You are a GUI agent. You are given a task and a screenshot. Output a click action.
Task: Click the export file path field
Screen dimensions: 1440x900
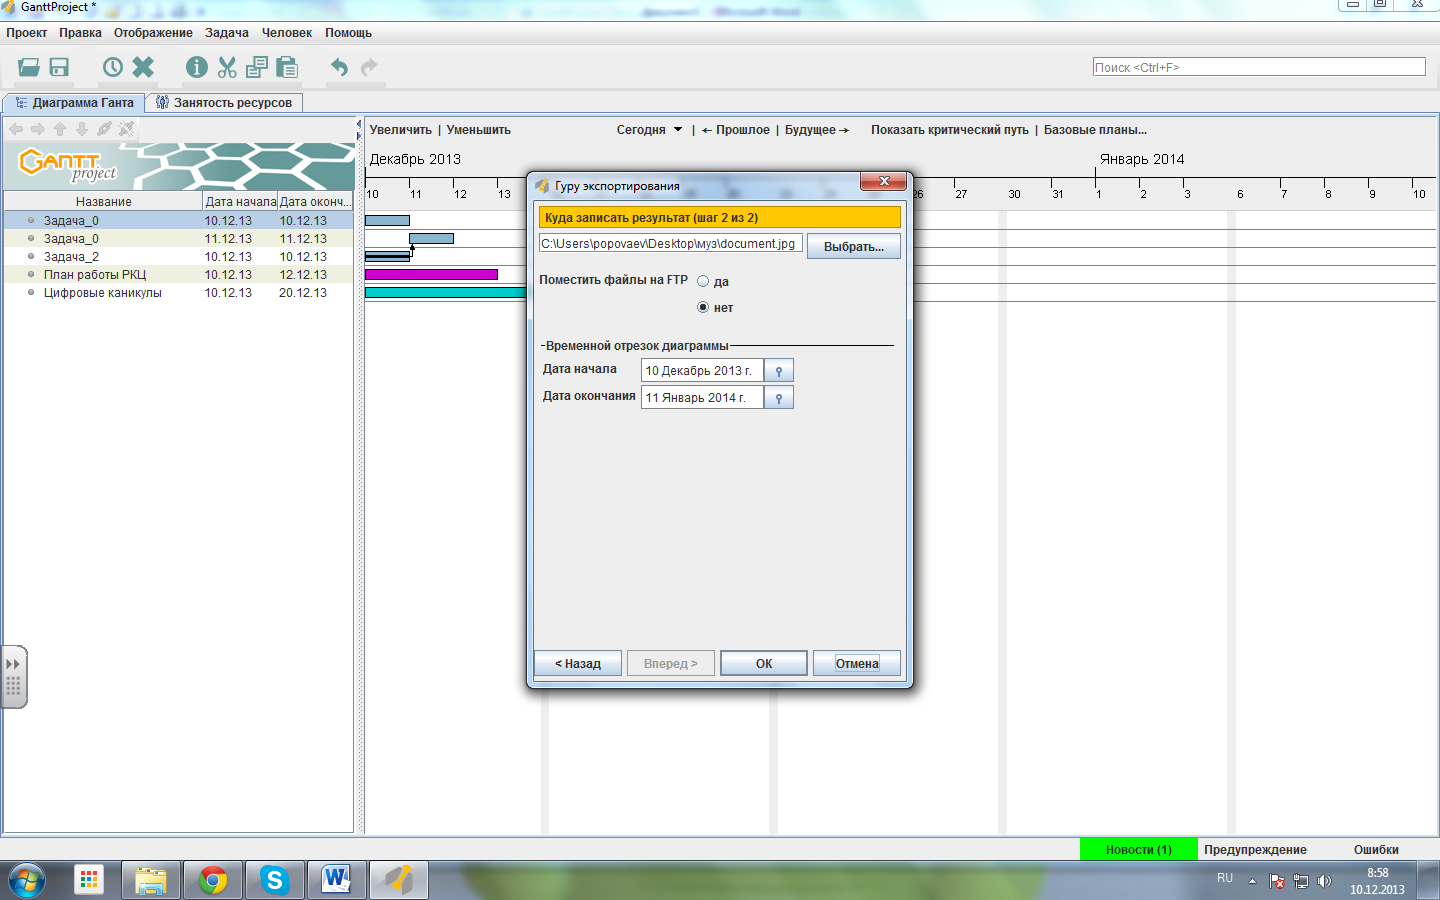(670, 244)
